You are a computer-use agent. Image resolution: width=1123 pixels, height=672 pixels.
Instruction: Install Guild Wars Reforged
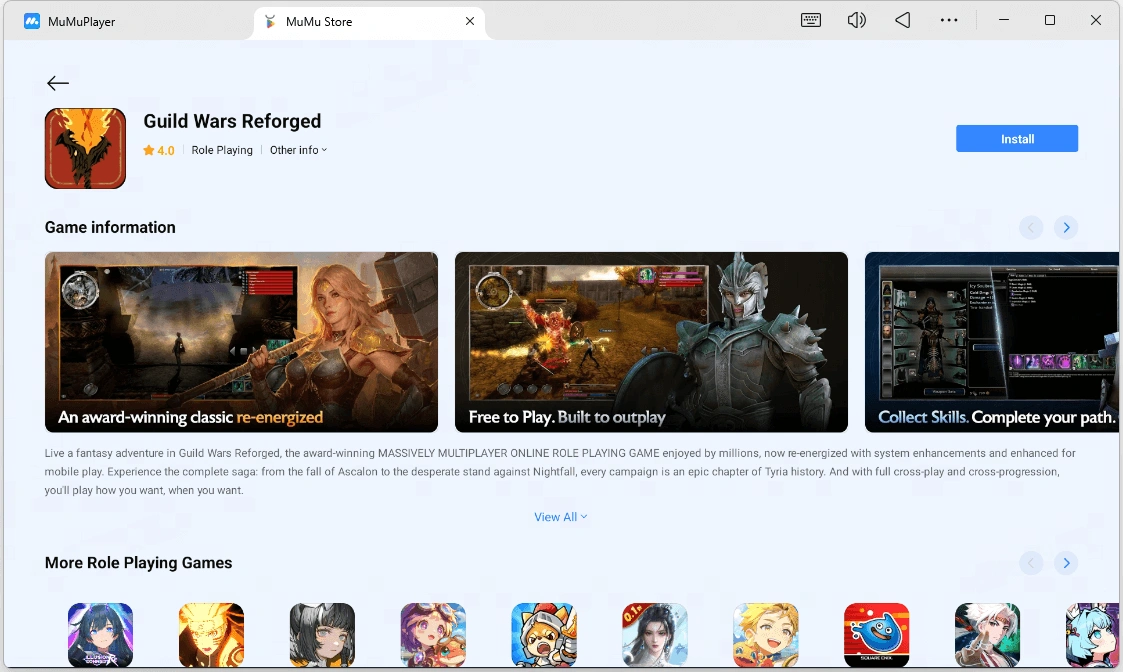pyautogui.click(x=1017, y=139)
